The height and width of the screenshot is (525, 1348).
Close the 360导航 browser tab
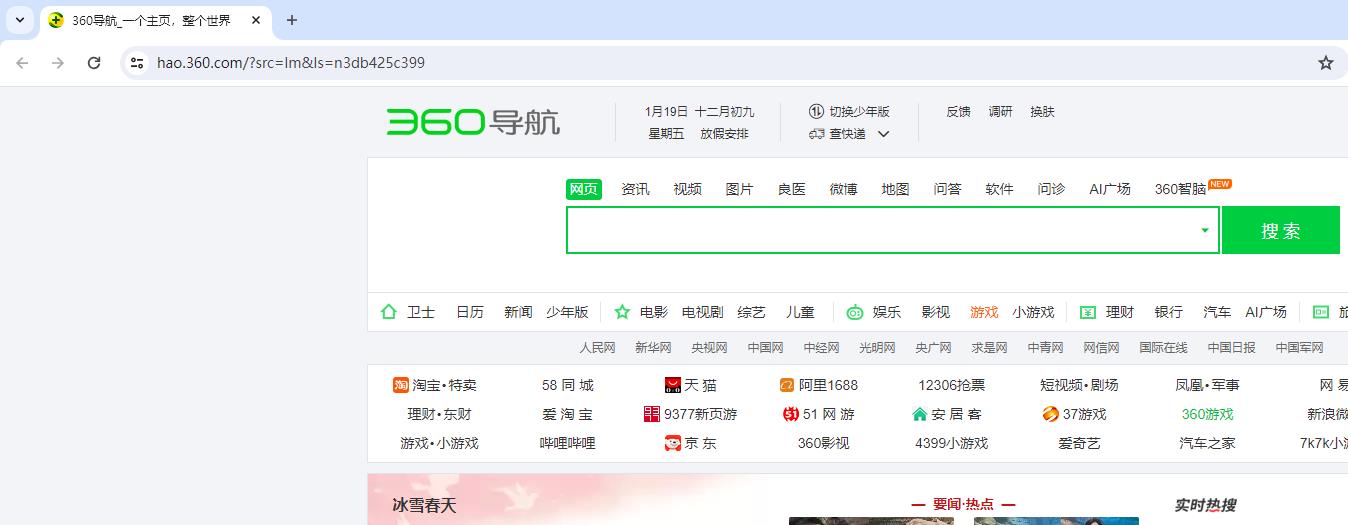coord(257,20)
